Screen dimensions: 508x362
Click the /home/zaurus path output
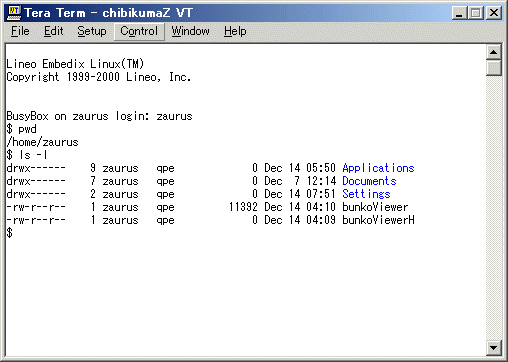tap(42, 142)
